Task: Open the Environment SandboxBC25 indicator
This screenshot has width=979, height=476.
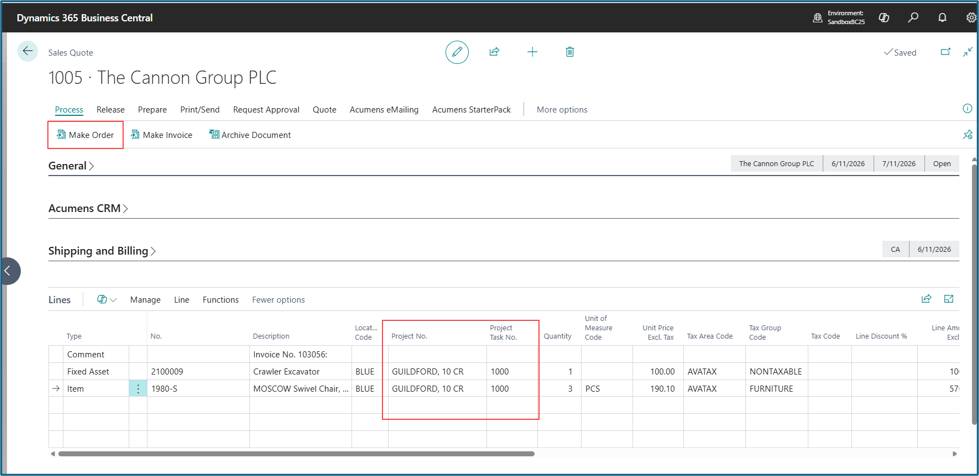Action: [838, 17]
